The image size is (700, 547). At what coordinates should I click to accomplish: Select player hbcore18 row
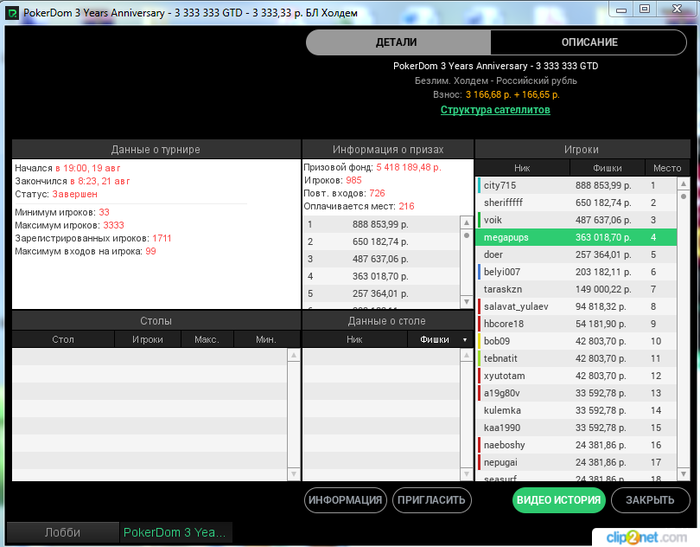(x=576, y=324)
